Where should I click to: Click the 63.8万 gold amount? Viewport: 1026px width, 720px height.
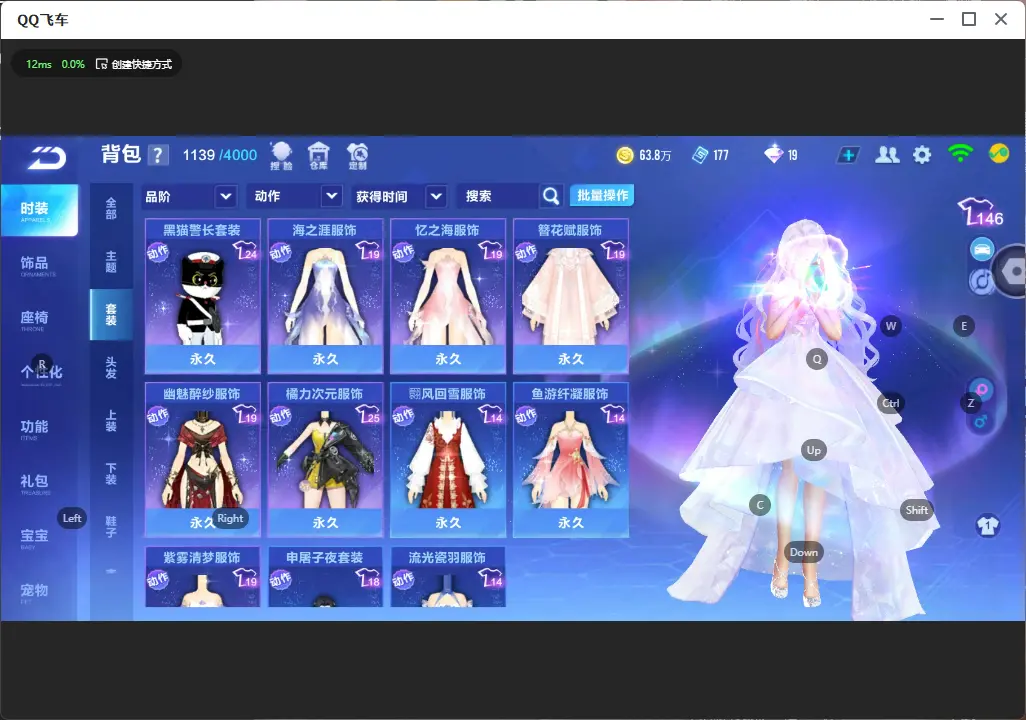point(655,155)
